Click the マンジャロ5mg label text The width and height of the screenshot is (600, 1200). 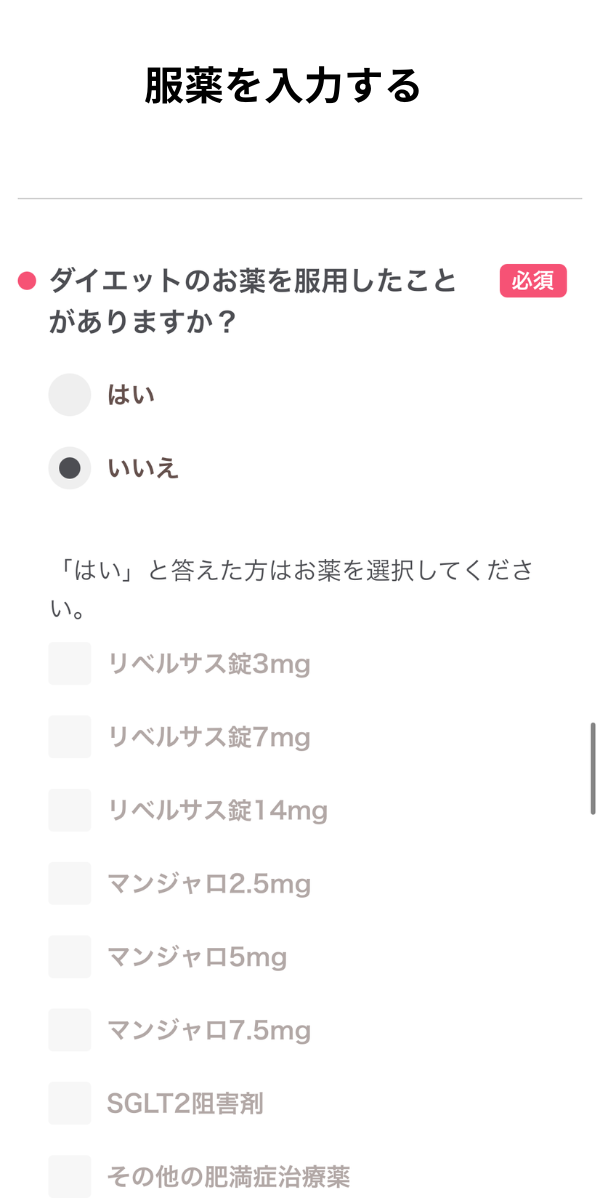[x=197, y=957]
